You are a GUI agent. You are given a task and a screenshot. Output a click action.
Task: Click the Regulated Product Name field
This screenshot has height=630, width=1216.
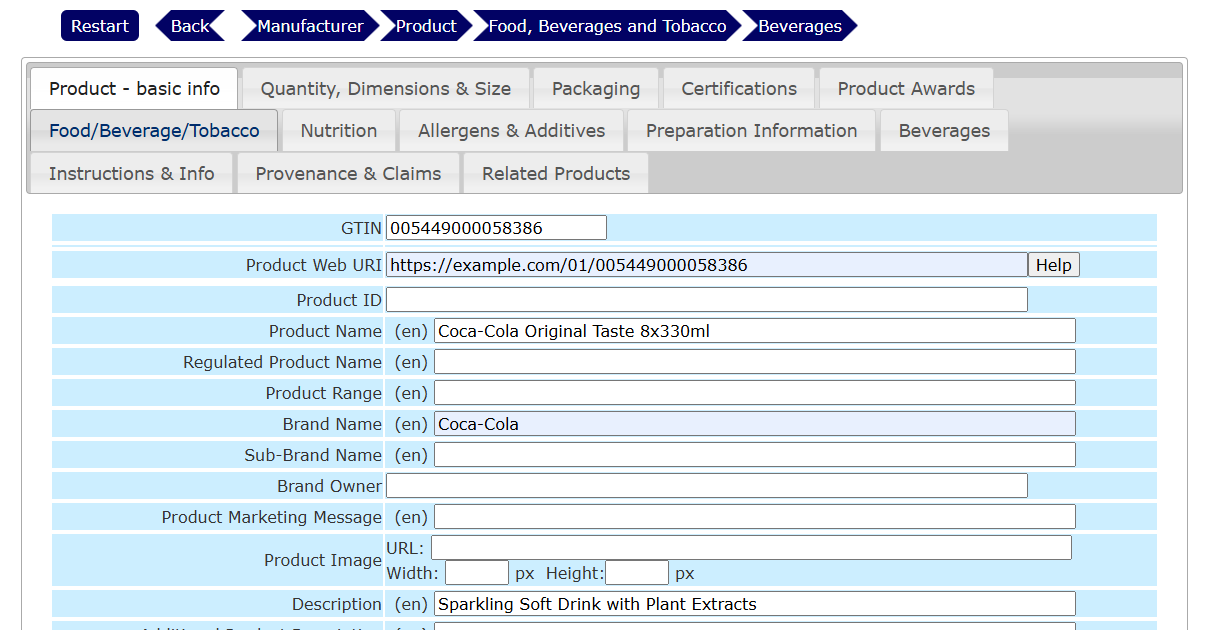[755, 362]
